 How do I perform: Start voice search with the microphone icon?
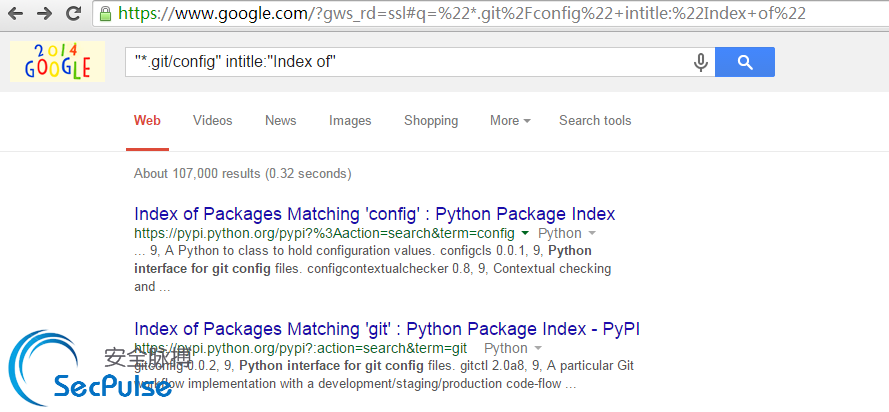(x=701, y=62)
